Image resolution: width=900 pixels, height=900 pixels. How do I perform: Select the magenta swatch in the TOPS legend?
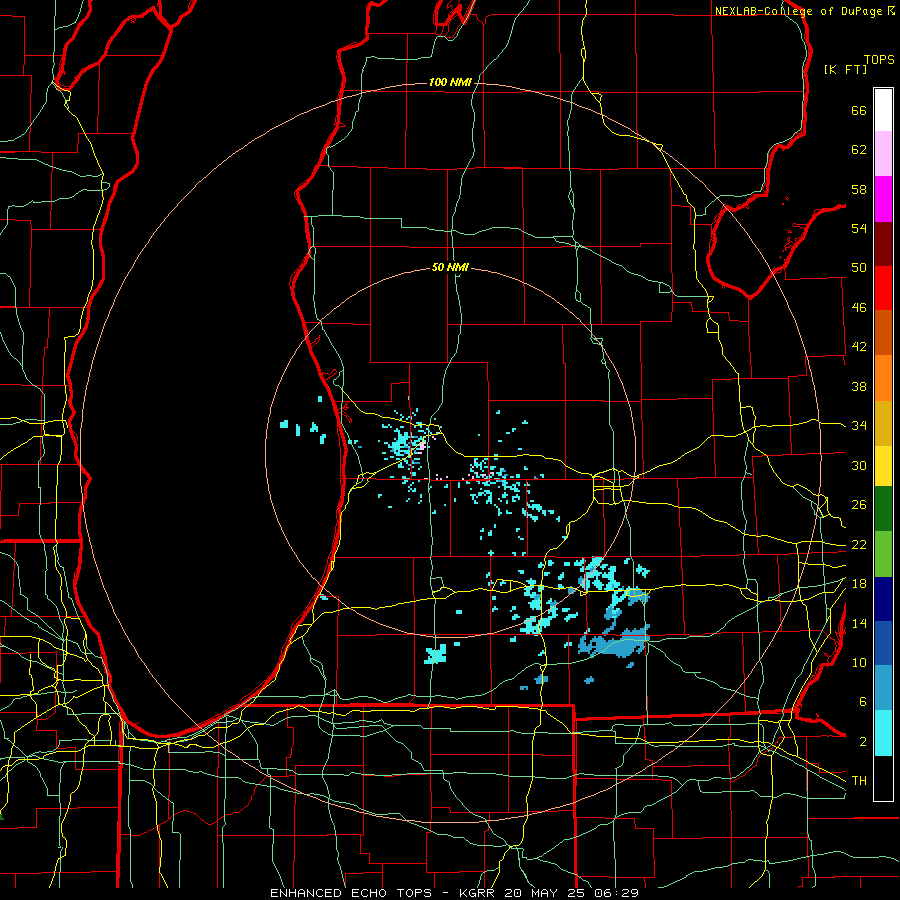coord(883,199)
